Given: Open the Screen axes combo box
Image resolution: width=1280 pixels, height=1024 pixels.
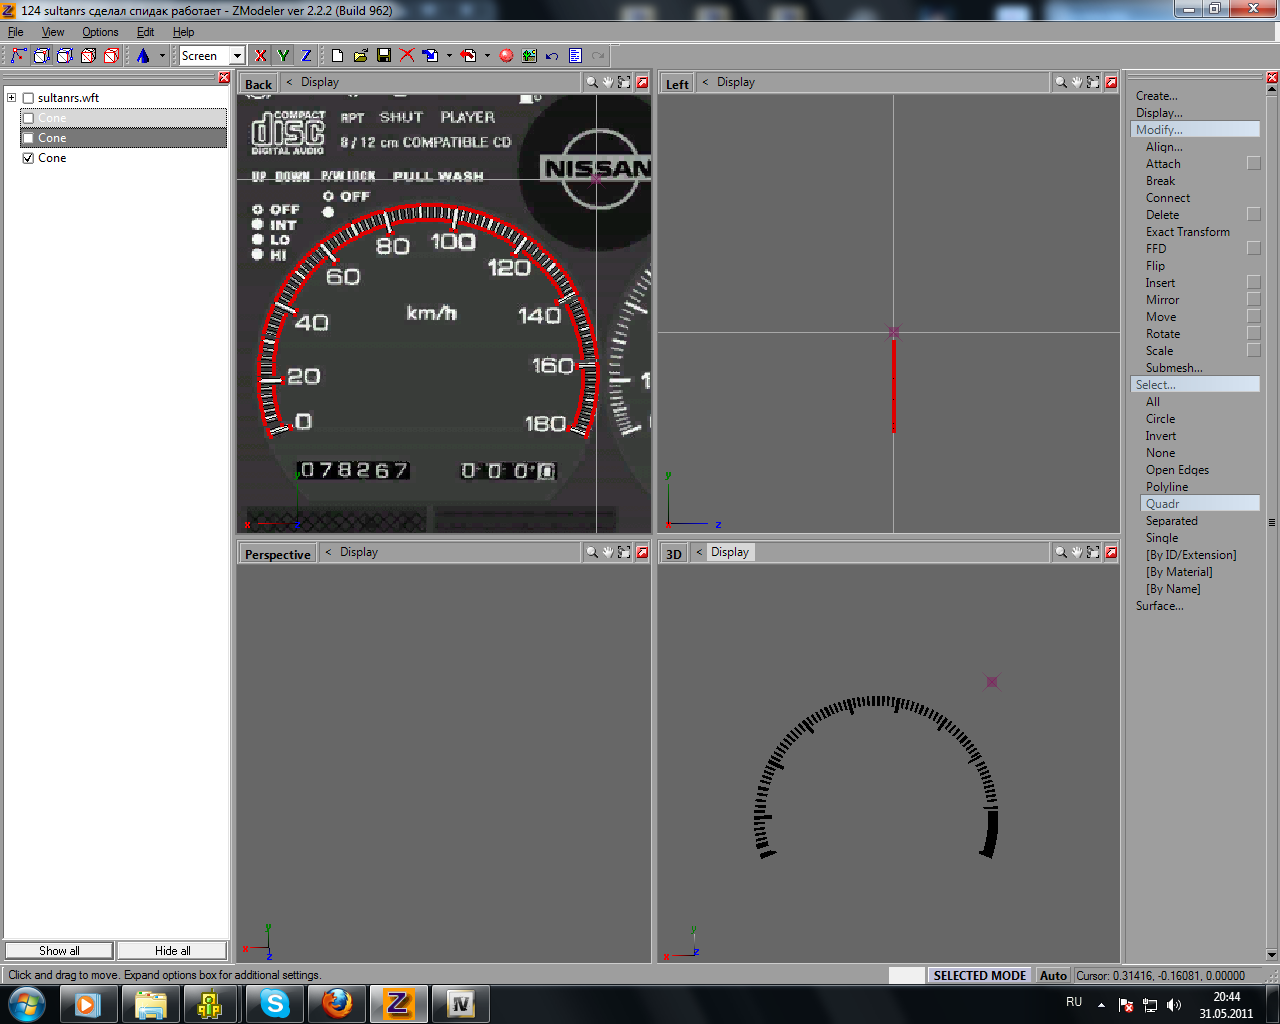Looking at the screenshot, I should (x=212, y=56).
